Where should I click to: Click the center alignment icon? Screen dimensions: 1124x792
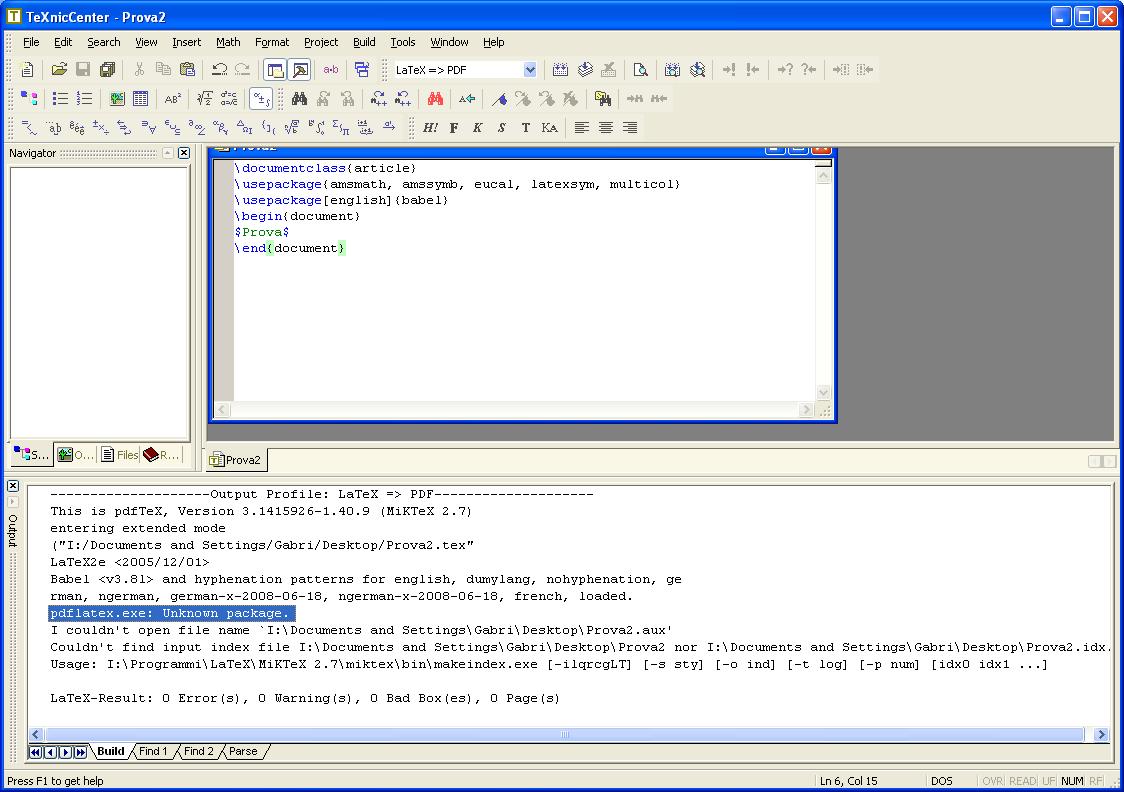[x=606, y=128]
